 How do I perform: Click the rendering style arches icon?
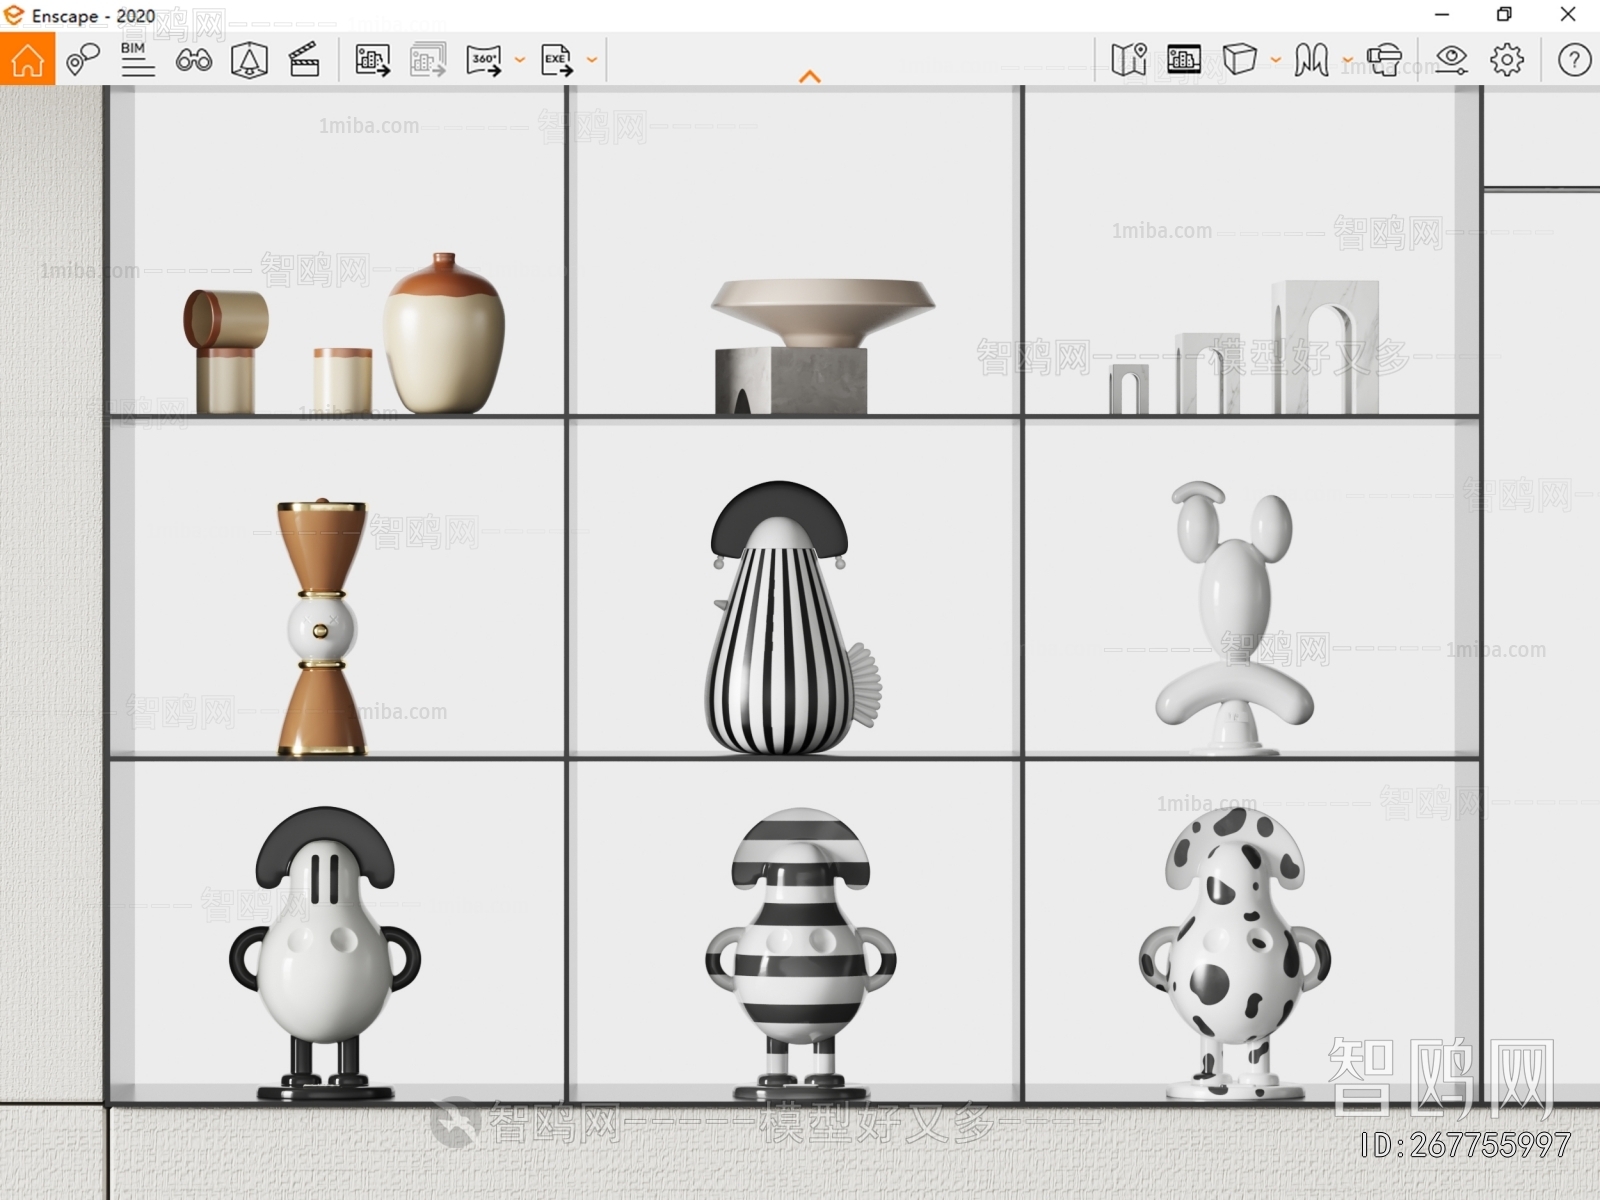click(1311, 60)
